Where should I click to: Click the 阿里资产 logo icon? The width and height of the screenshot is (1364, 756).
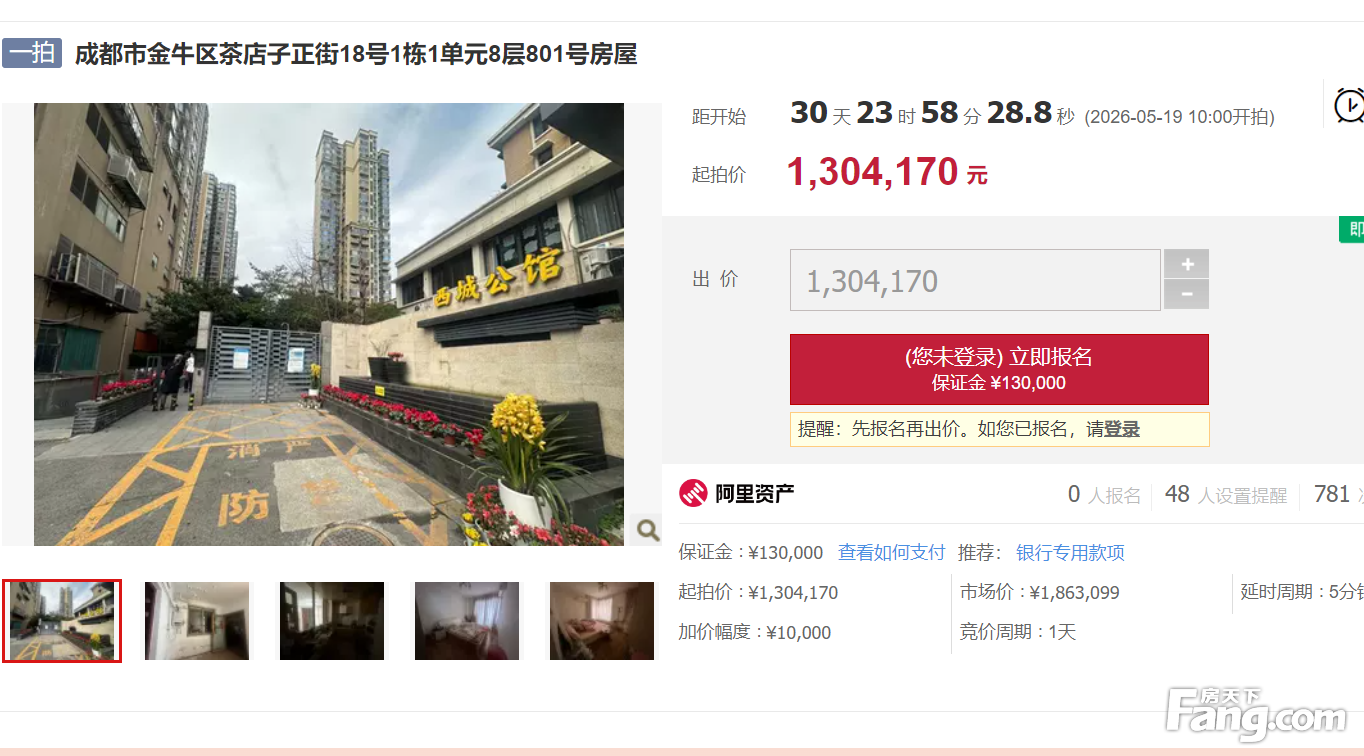tap(693, 493)
